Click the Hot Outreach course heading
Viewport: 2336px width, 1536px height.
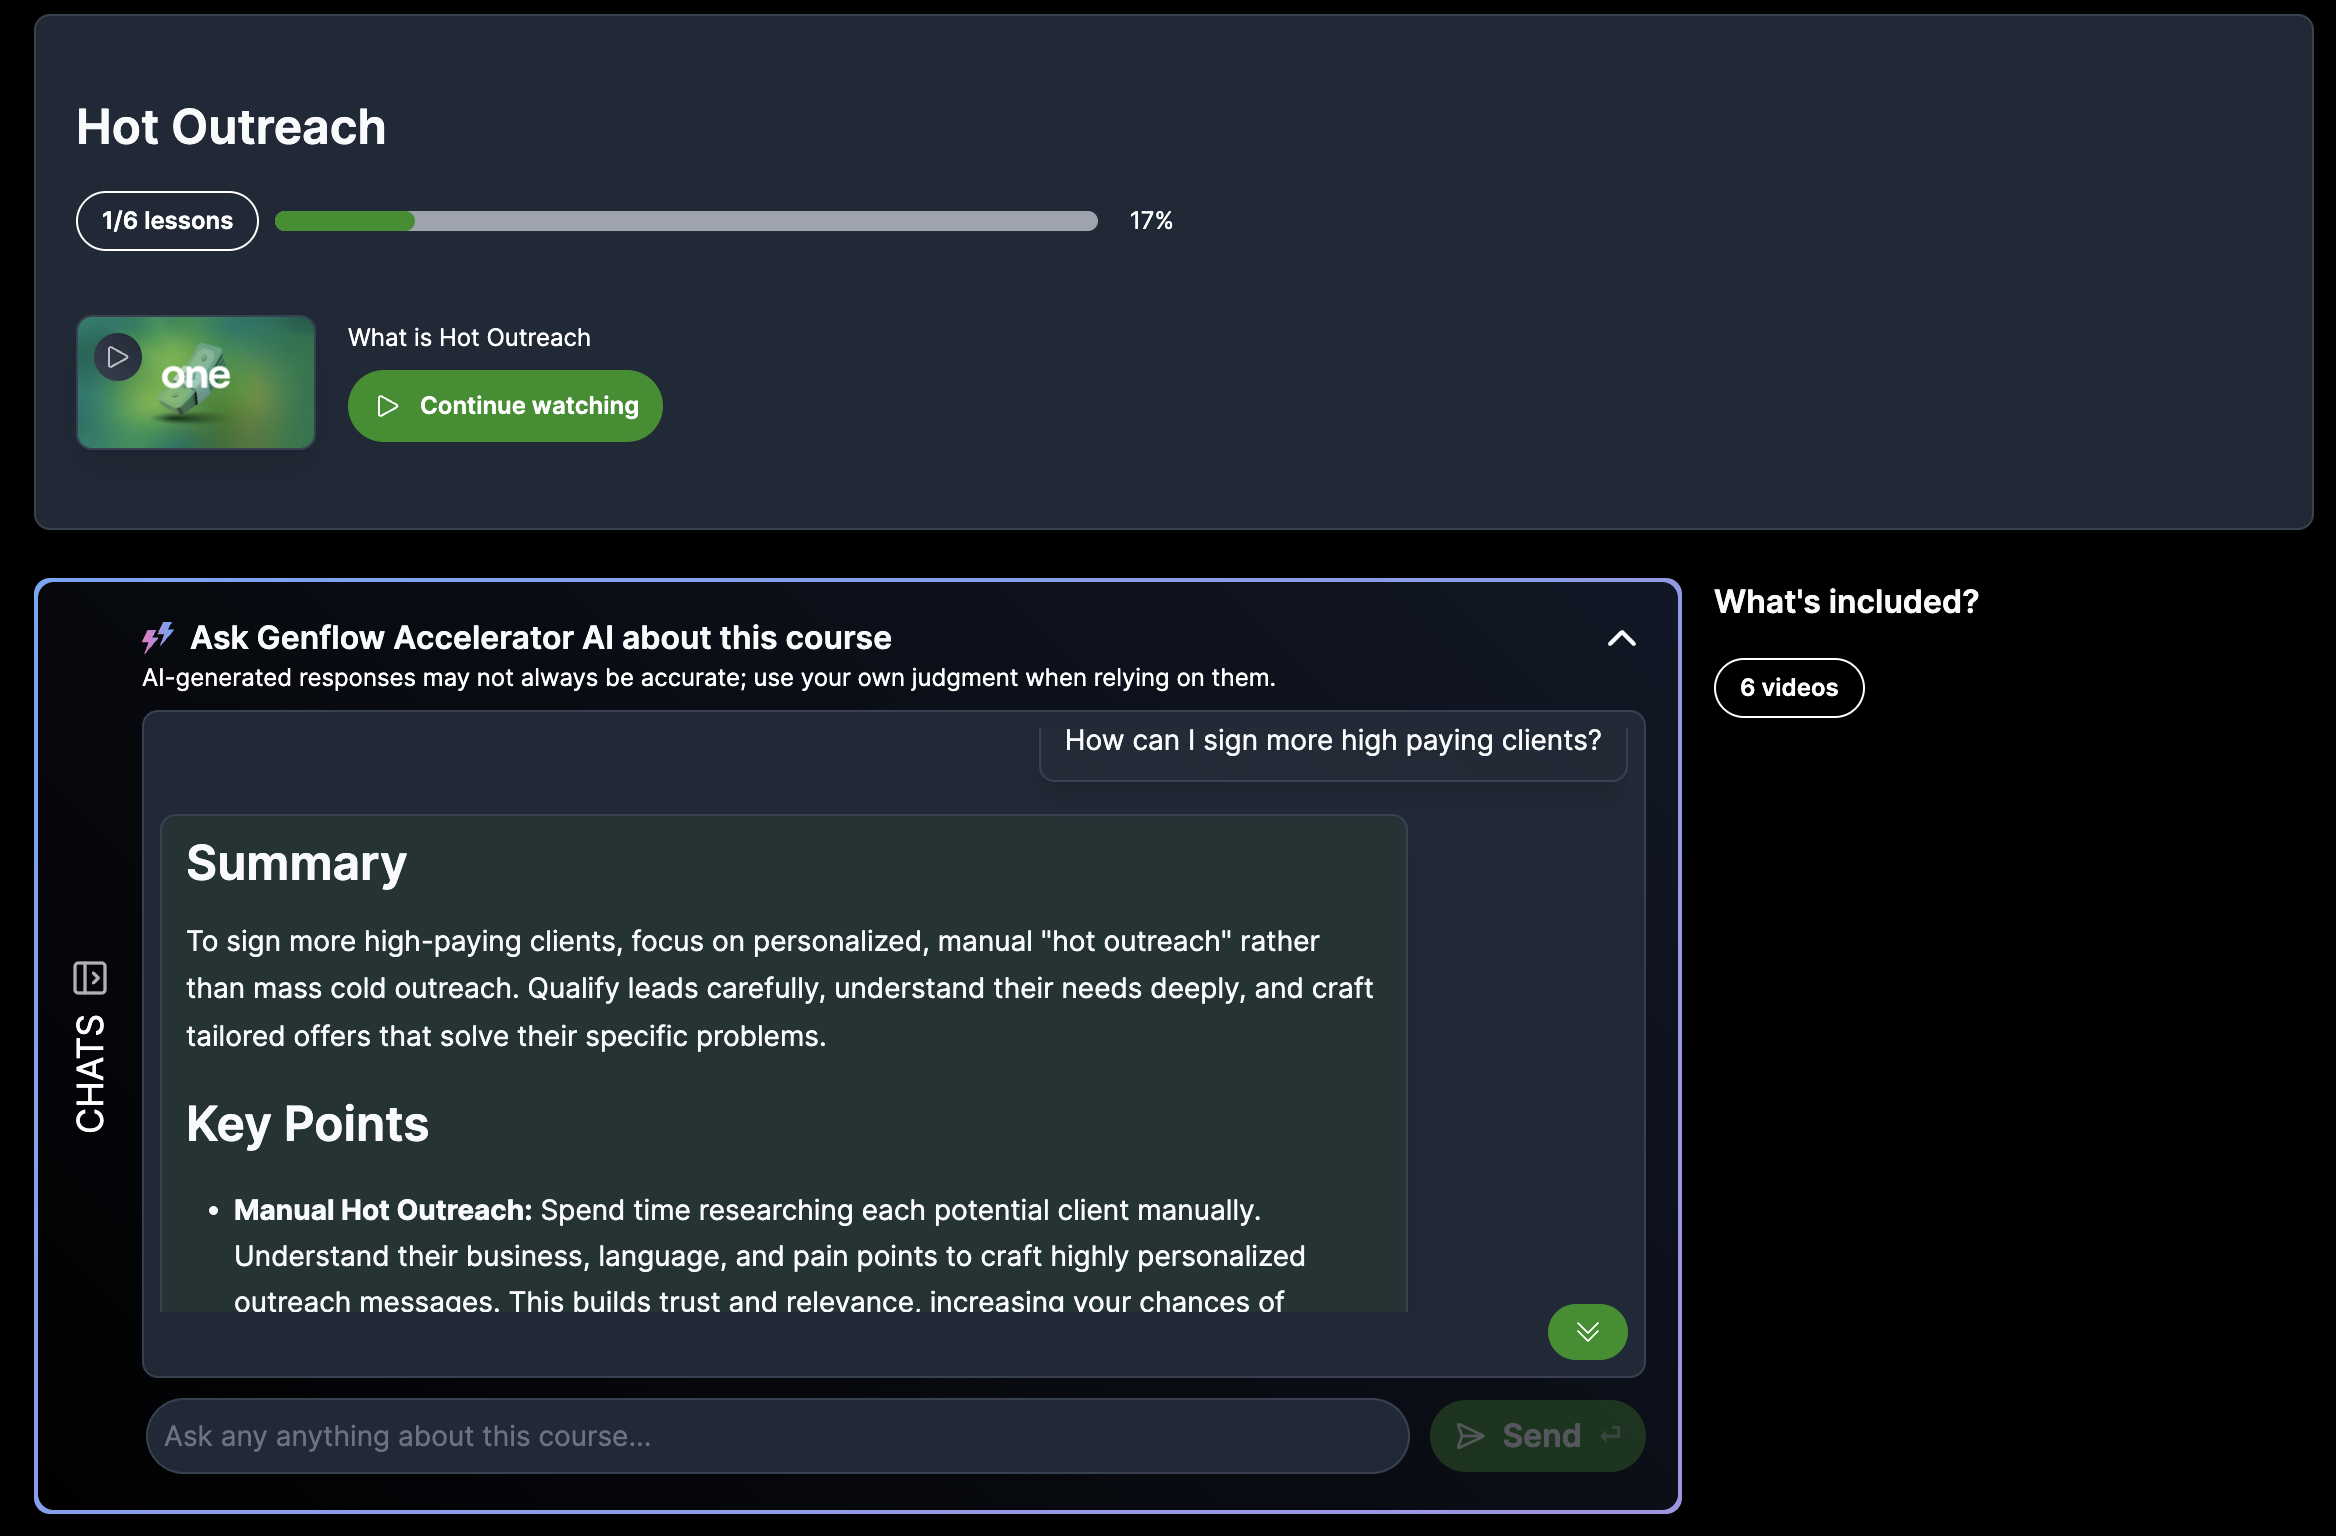point(231,128)
